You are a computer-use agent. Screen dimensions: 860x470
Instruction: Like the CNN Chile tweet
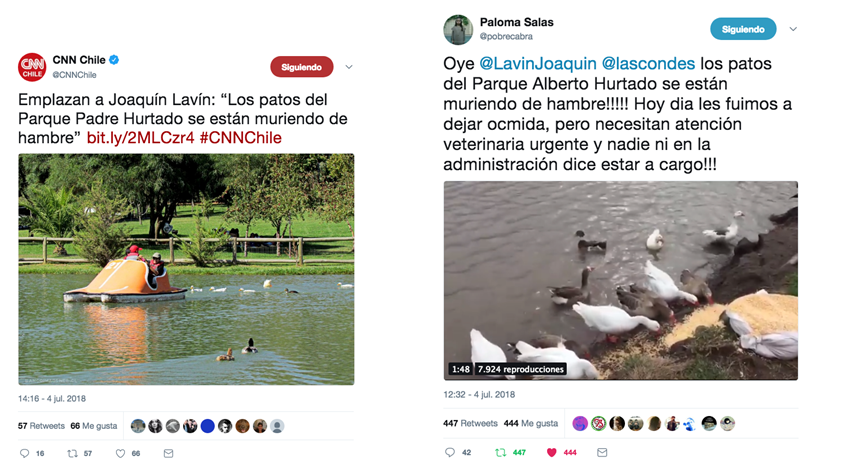point(120,454)
